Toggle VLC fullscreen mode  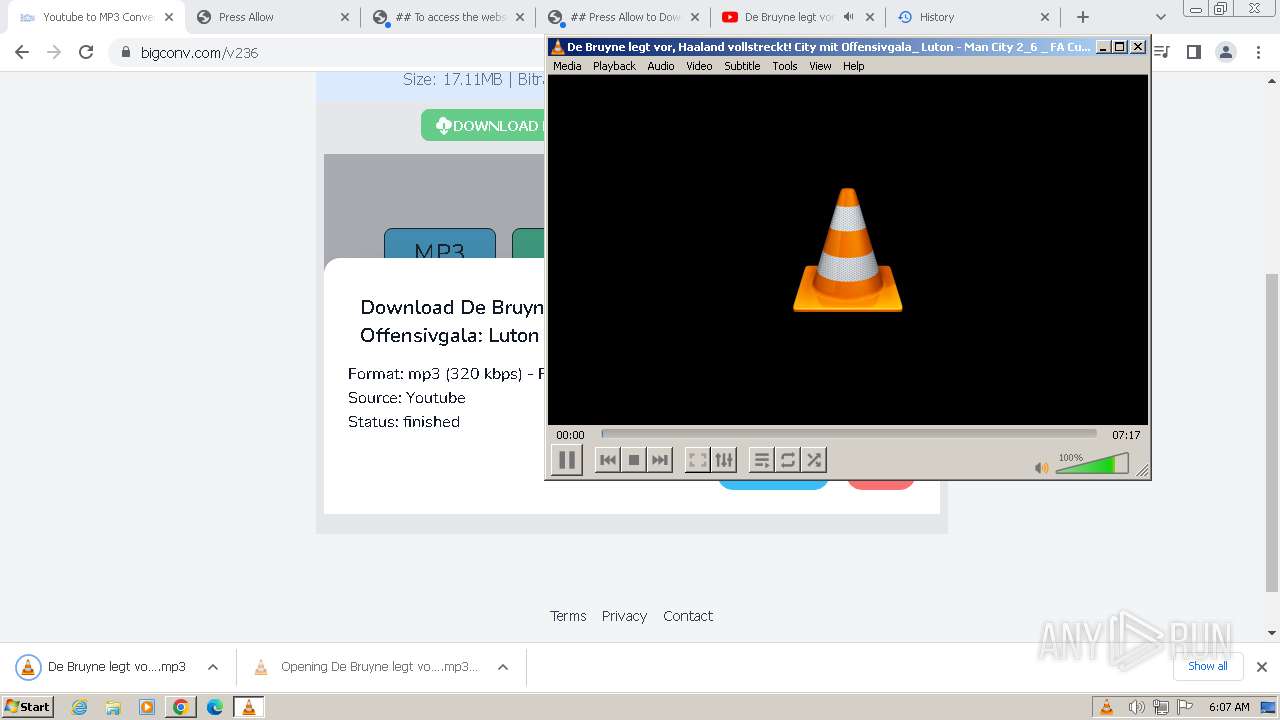click(x=697, y=460)
